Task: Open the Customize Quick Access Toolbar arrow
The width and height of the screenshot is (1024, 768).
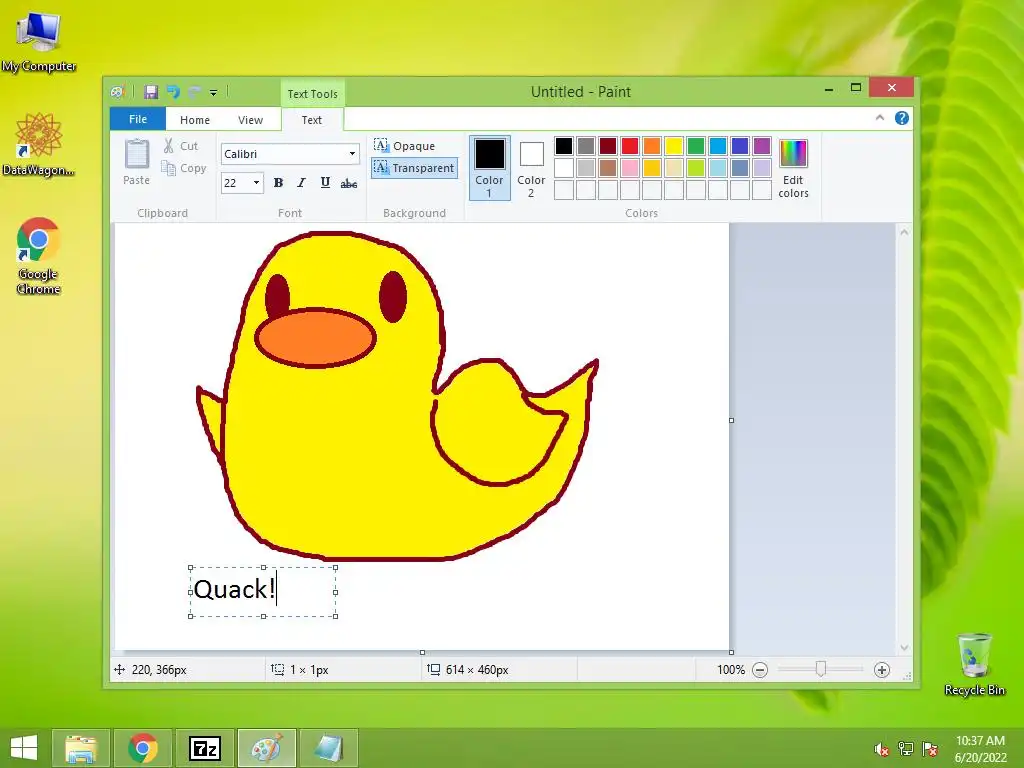Action: [214, 93]
